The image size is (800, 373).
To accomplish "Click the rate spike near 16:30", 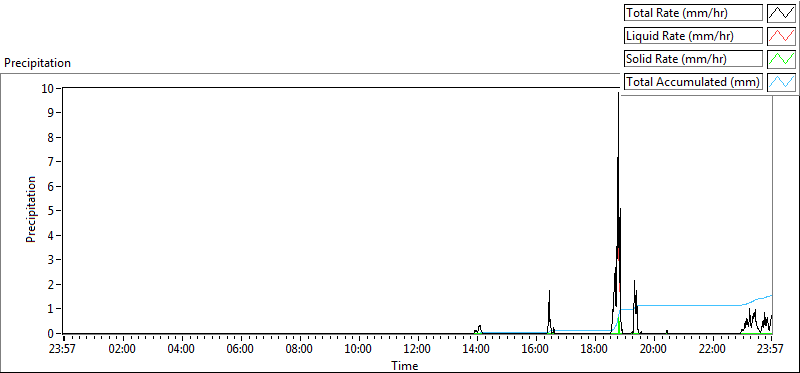I will point(549,311).
